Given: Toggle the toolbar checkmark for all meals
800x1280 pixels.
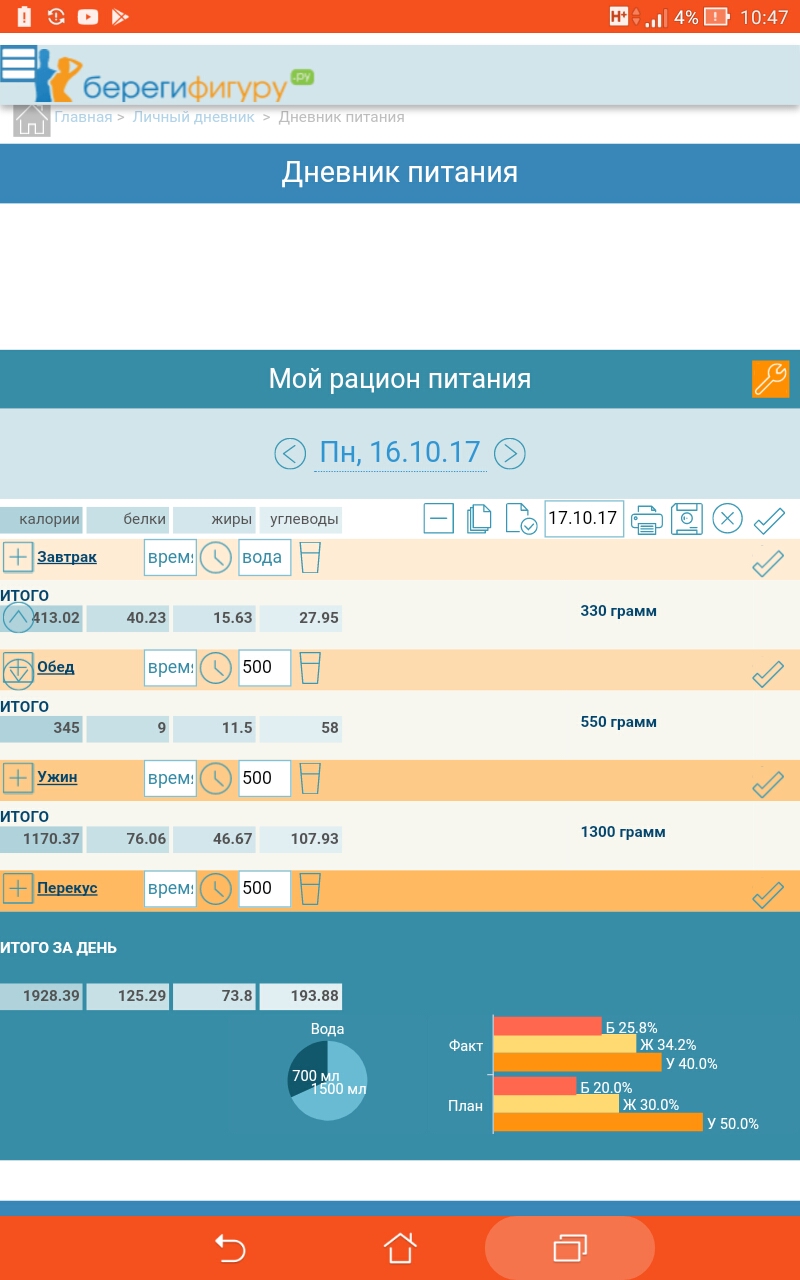Looking at the screenshot, I should coord(769,520).
